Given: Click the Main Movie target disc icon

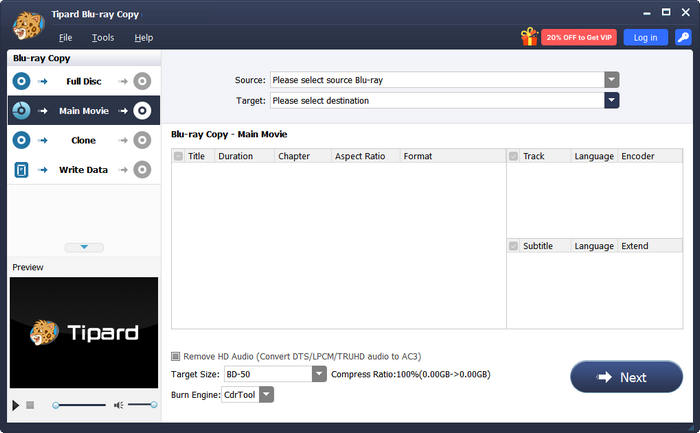Looking at the screenshot, I should click(142, 111).
